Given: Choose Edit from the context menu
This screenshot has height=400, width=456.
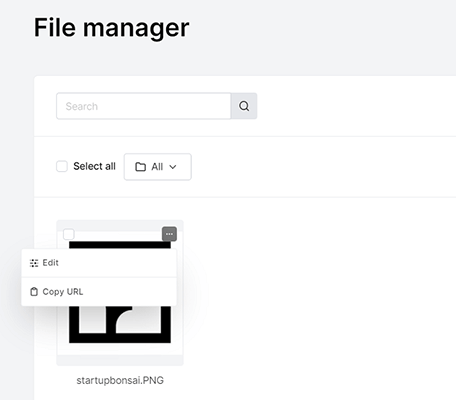Looking at the screenshot, I should (x=99, y=263).
